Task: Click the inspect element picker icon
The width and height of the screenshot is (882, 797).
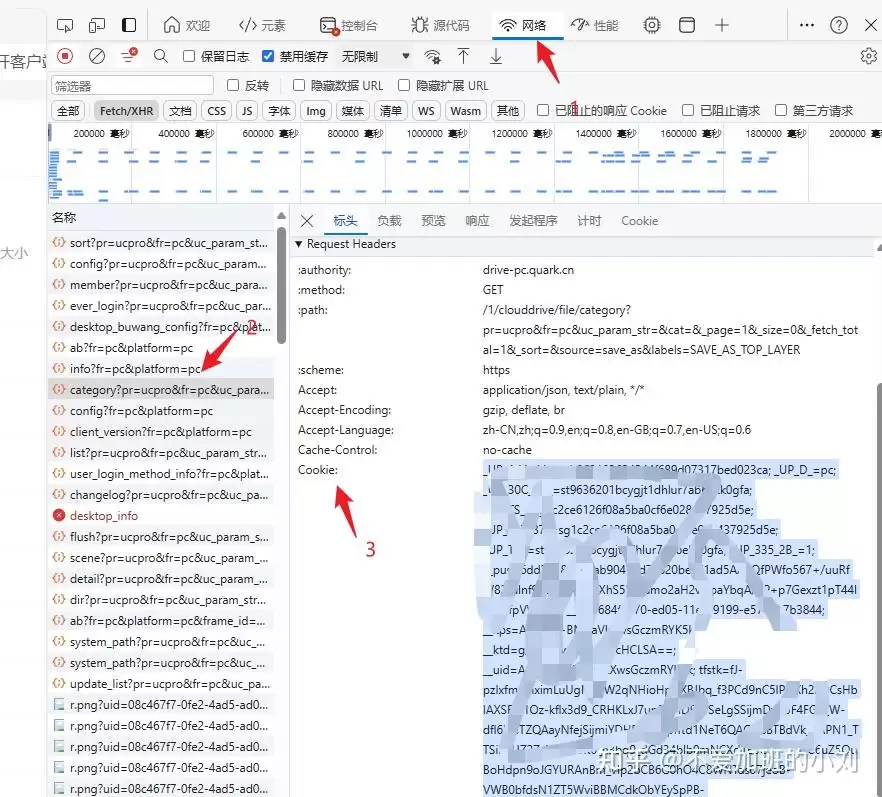Action: 65,25
